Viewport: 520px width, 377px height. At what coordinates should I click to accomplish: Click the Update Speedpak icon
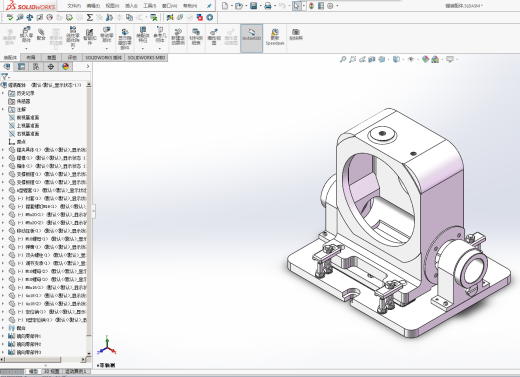pyautogui.click(x=275, y=37)
